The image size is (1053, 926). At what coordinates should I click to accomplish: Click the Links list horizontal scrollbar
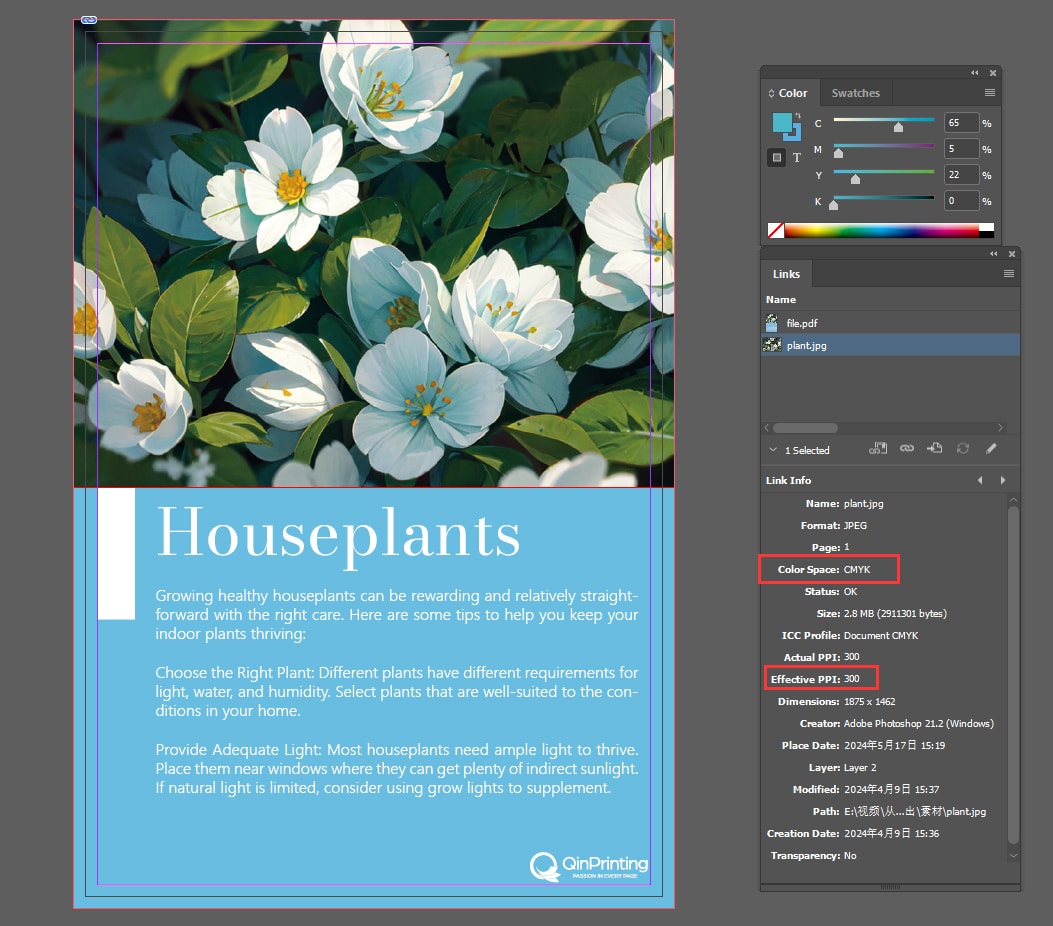pyautogui.click(x=805, y=428)
